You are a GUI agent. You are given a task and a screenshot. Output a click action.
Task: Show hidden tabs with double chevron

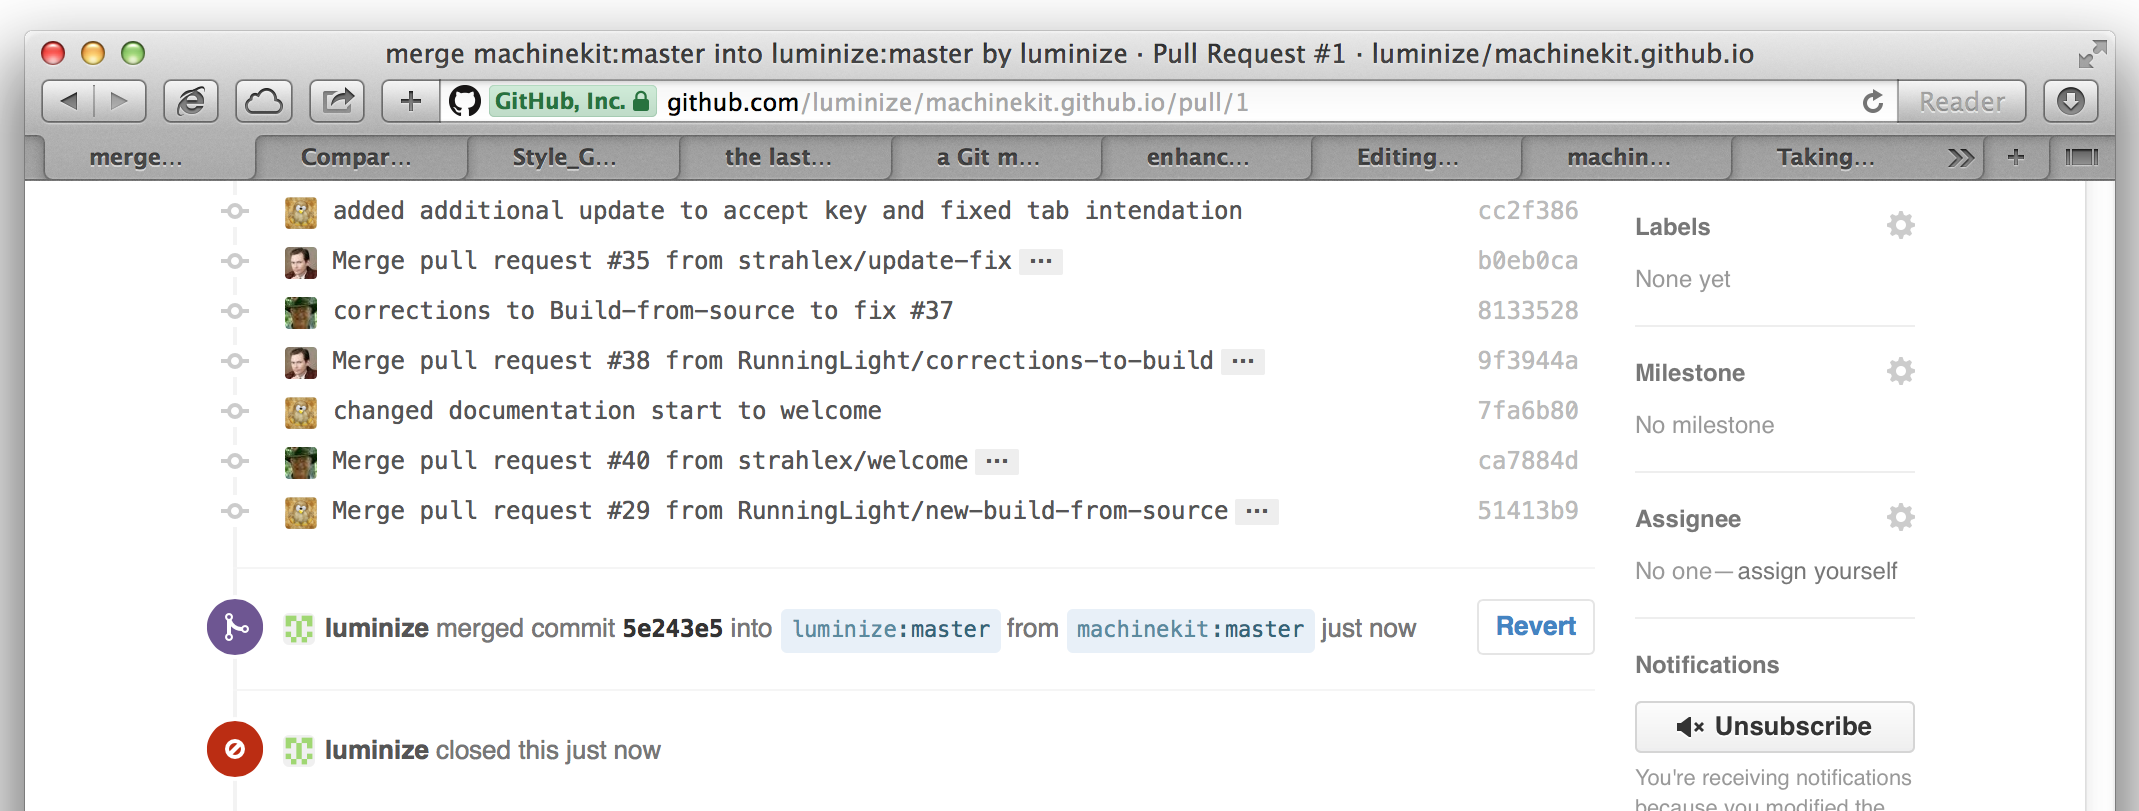click(x=1960, y=157)
